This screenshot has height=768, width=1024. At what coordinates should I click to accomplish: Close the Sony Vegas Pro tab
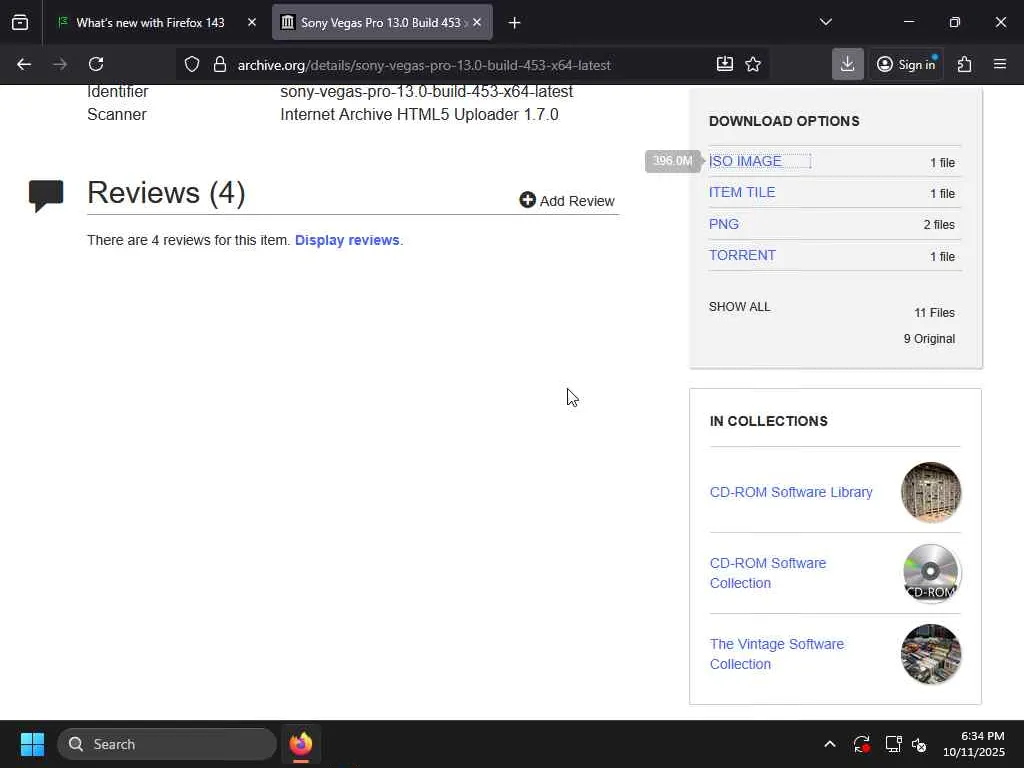(x=477, y=23)
